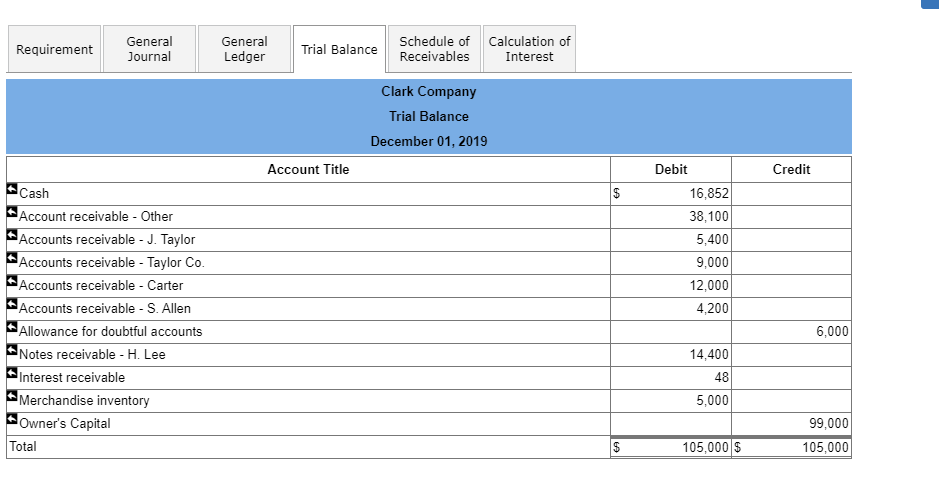Switch to the General Journal tab
Image resolution: width=939 pixels, height=477 pixels.
(149, 49)
